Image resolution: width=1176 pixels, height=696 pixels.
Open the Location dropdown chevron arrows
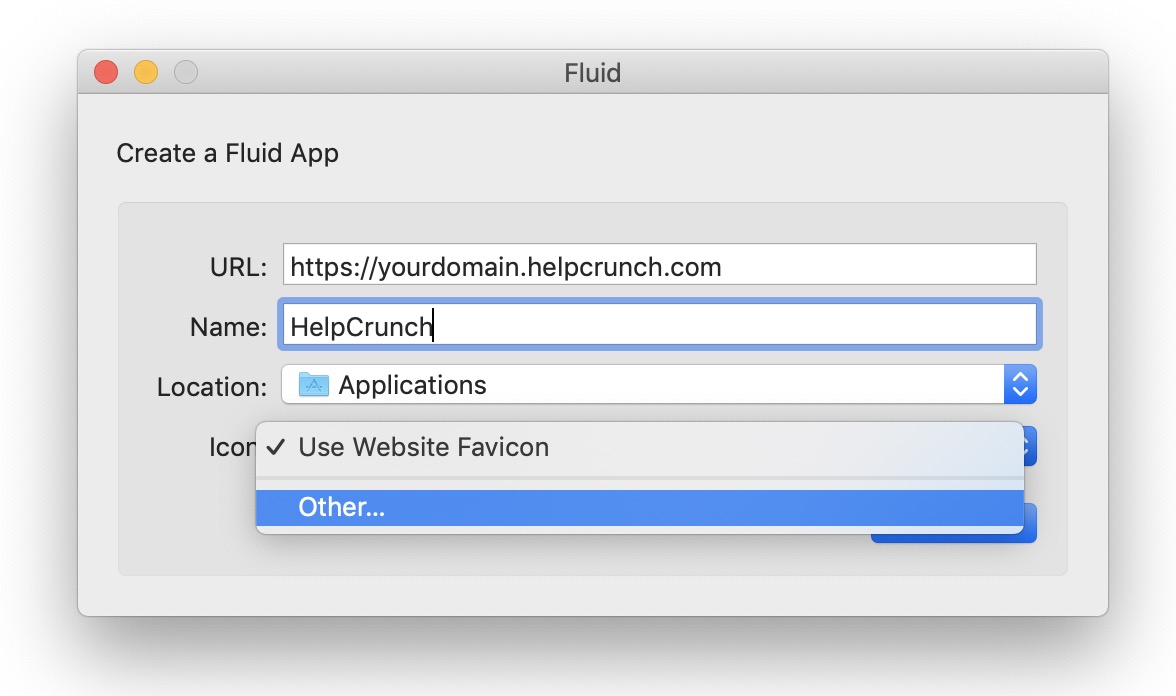[1020, 384]
